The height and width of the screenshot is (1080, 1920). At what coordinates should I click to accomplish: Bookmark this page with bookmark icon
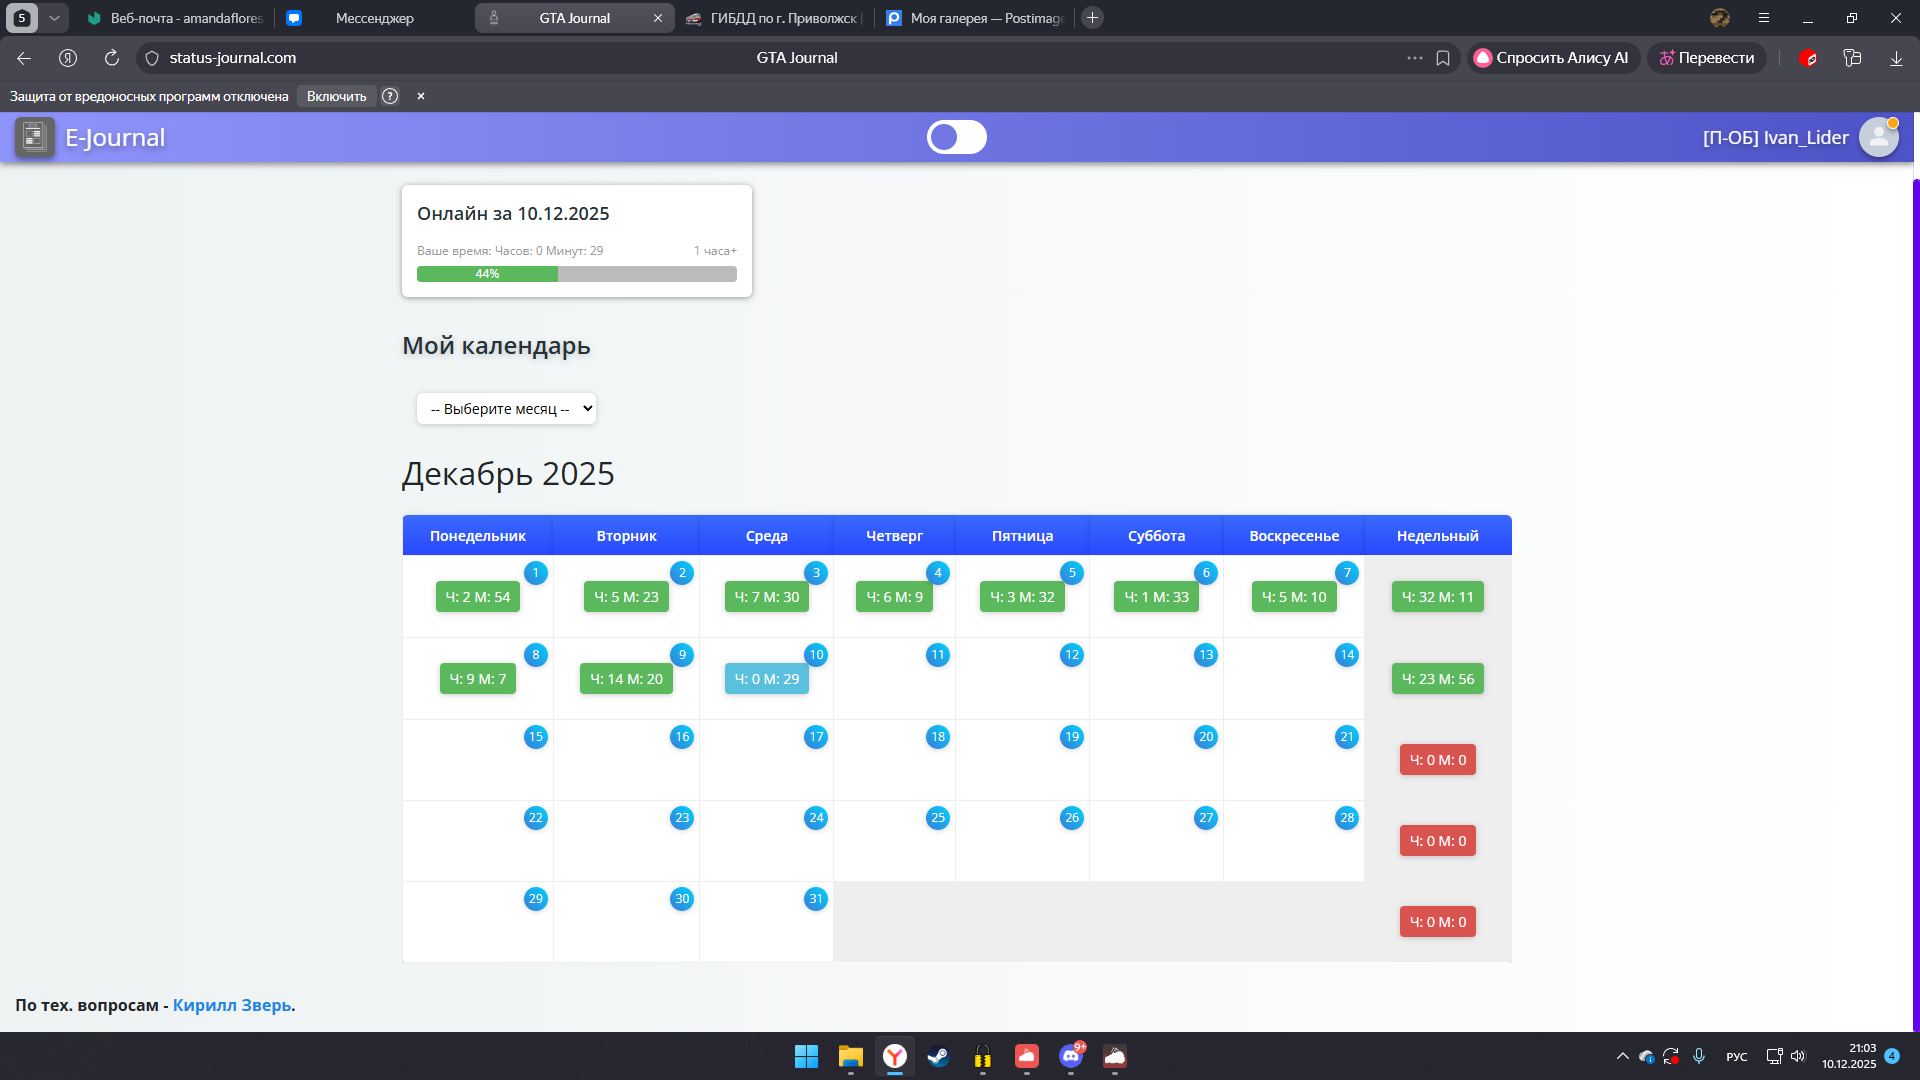1443,58
